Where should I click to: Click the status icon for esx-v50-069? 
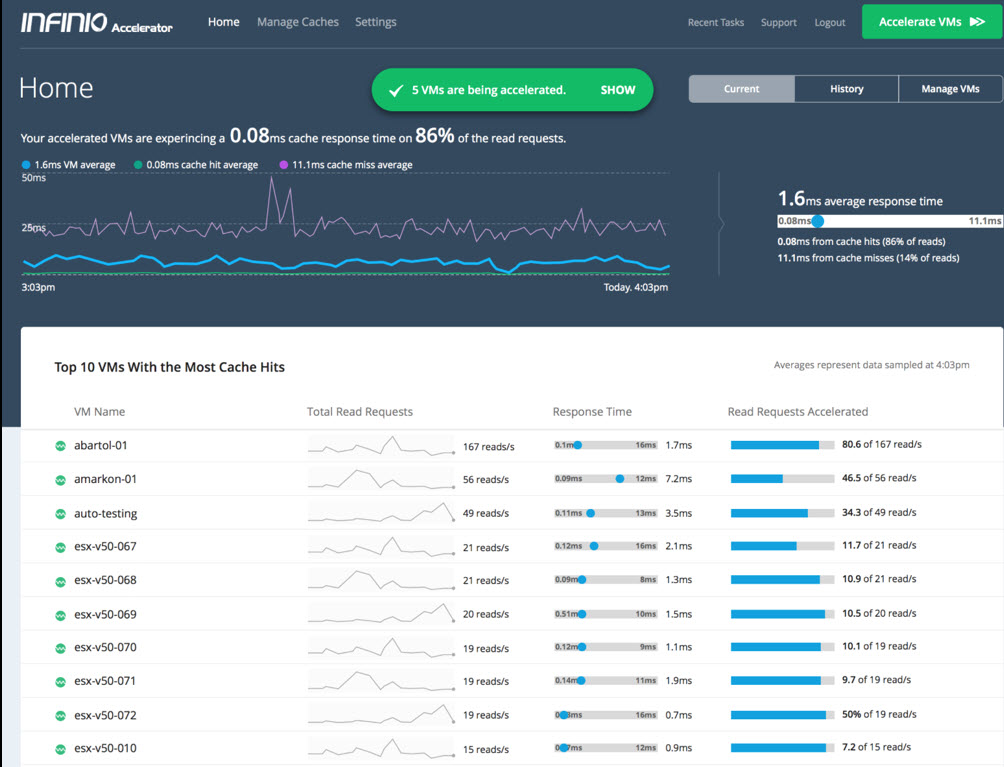pyautogui.click(x=60, y=615)
